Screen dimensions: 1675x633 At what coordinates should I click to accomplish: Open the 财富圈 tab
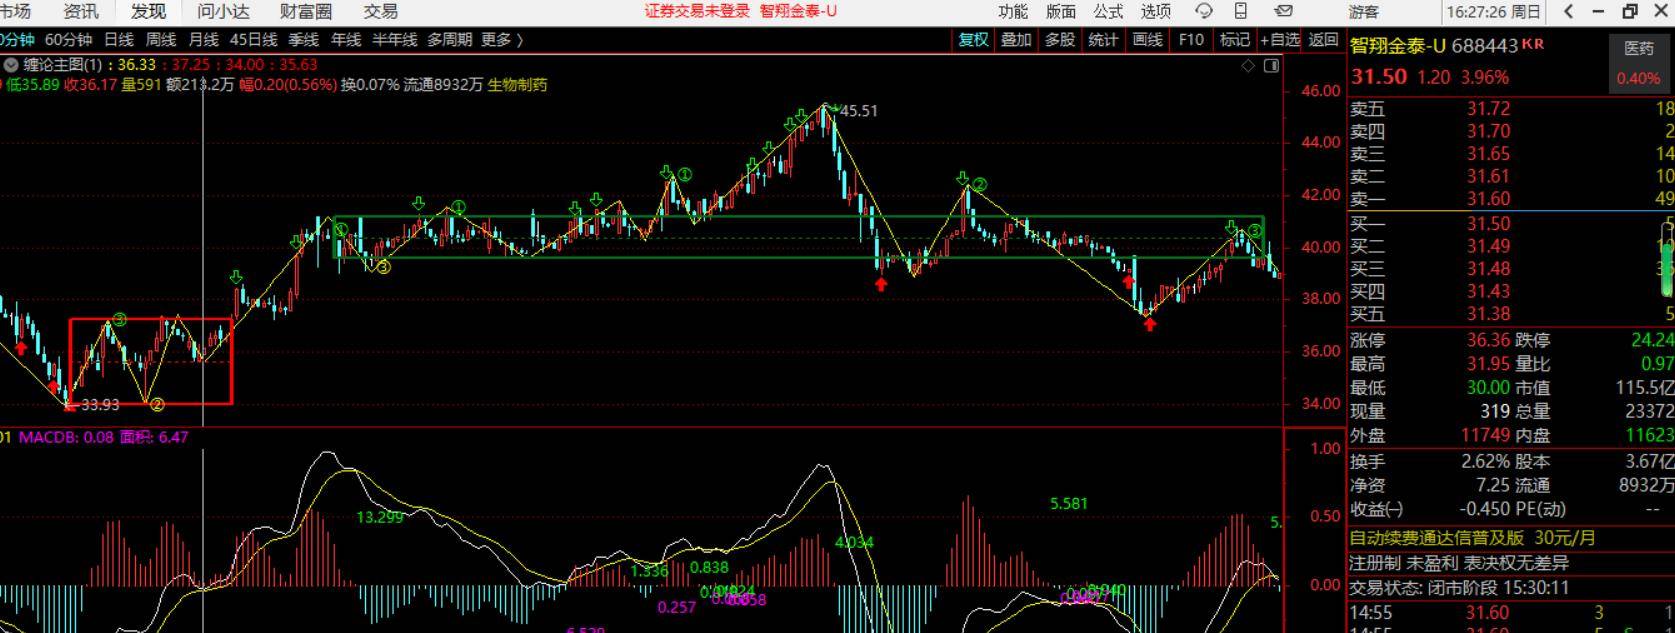(x=306, y=11)
